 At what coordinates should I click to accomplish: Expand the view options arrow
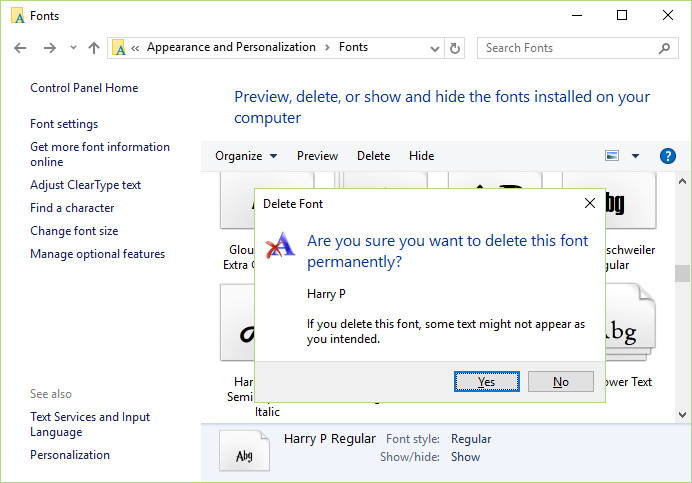636,156
